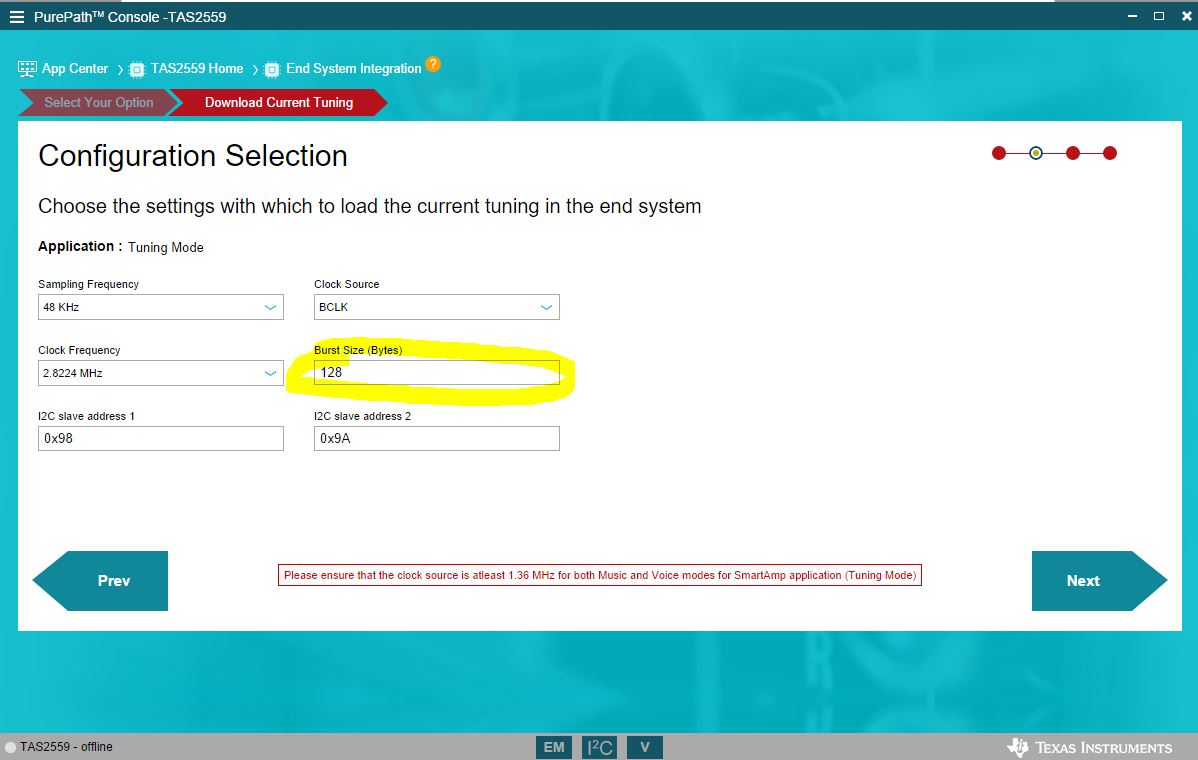Viewport: 1198px width, 760px height.
Task: Click the V status bar button
Action: tap(645, 747)
